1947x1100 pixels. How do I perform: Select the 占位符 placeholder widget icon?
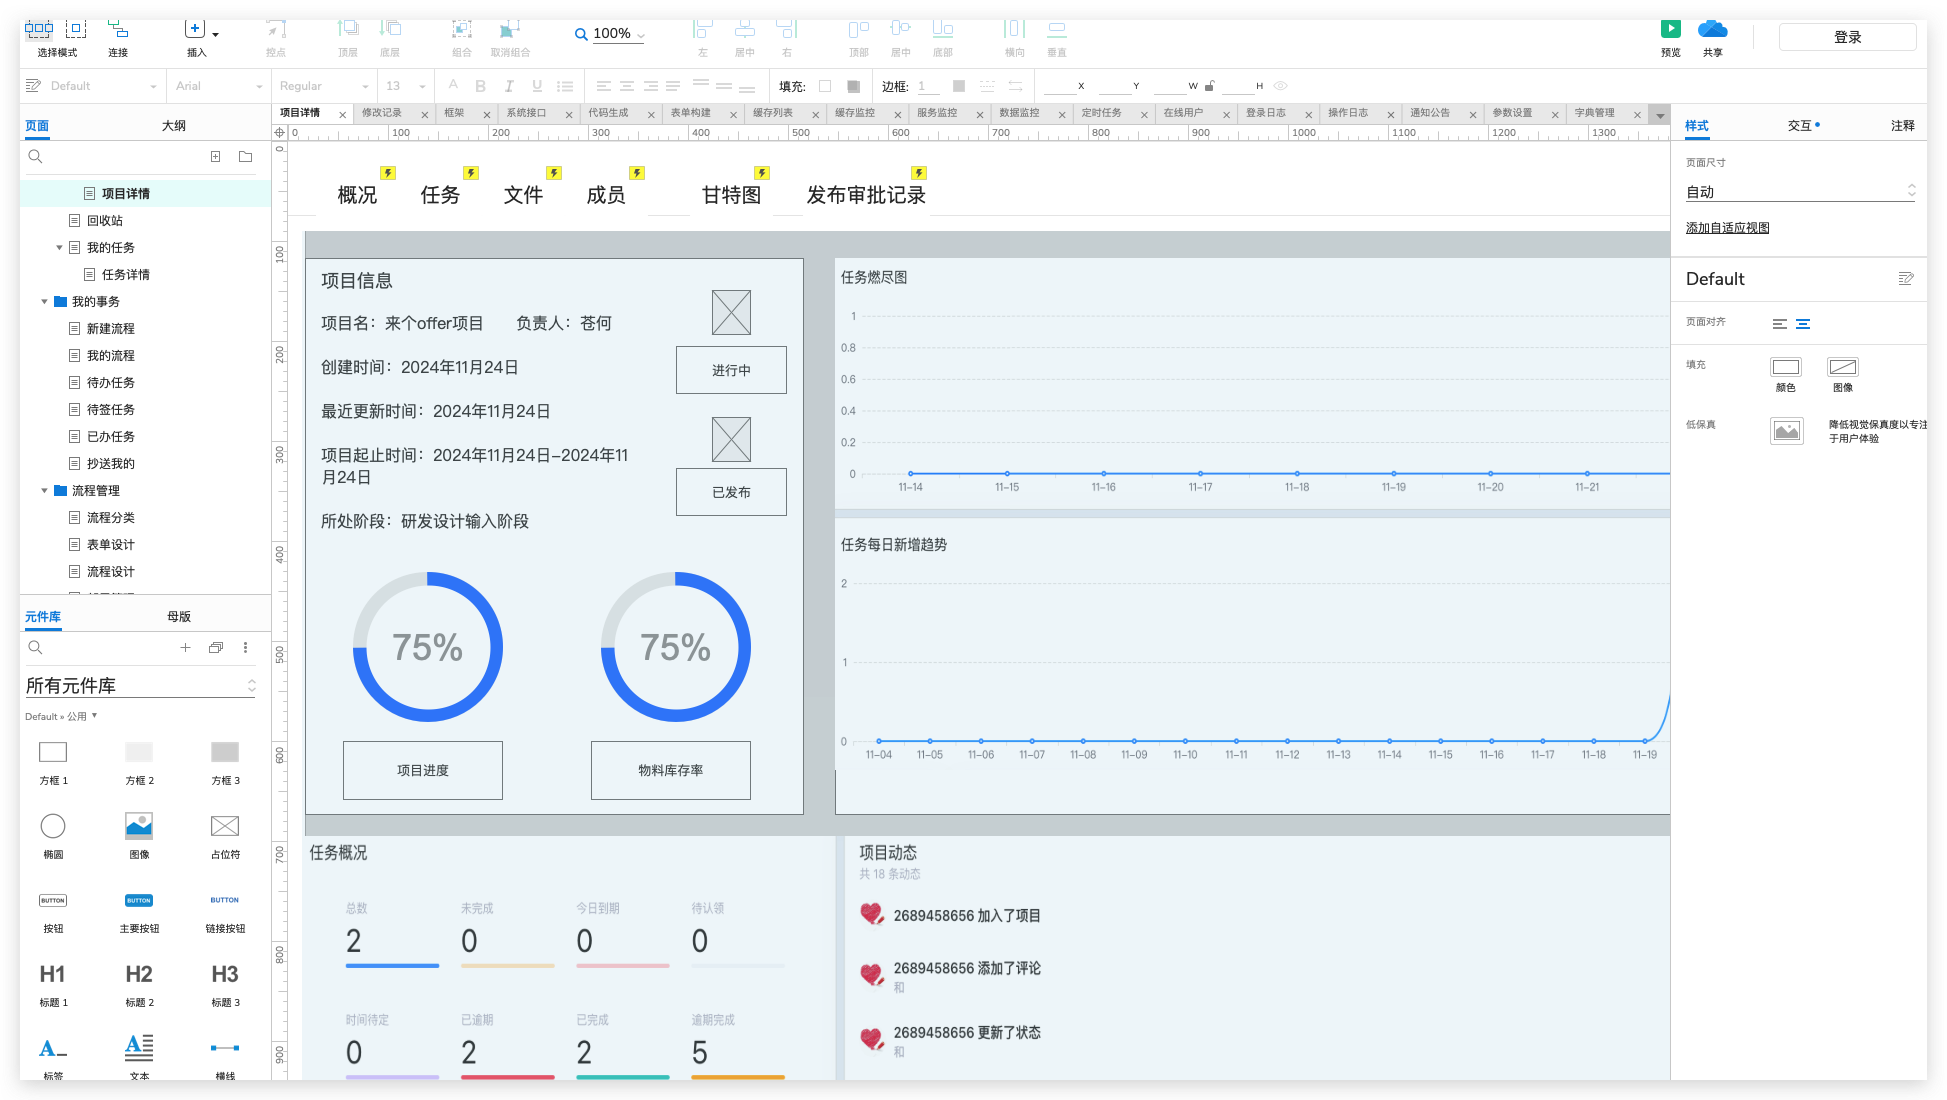225,826
